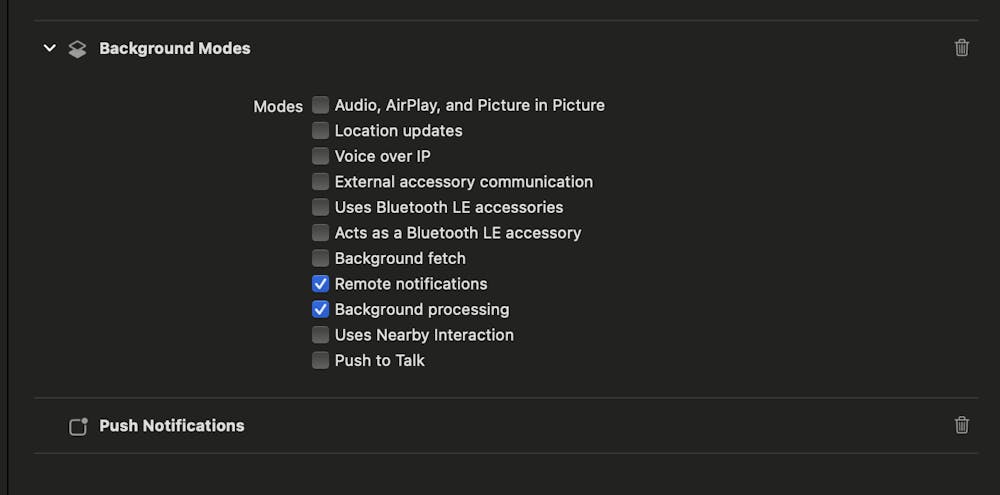Image resolution: width=1000 pixels, height=495 pixels.
Task: Select the Background Modes section title
Action: 175,48
